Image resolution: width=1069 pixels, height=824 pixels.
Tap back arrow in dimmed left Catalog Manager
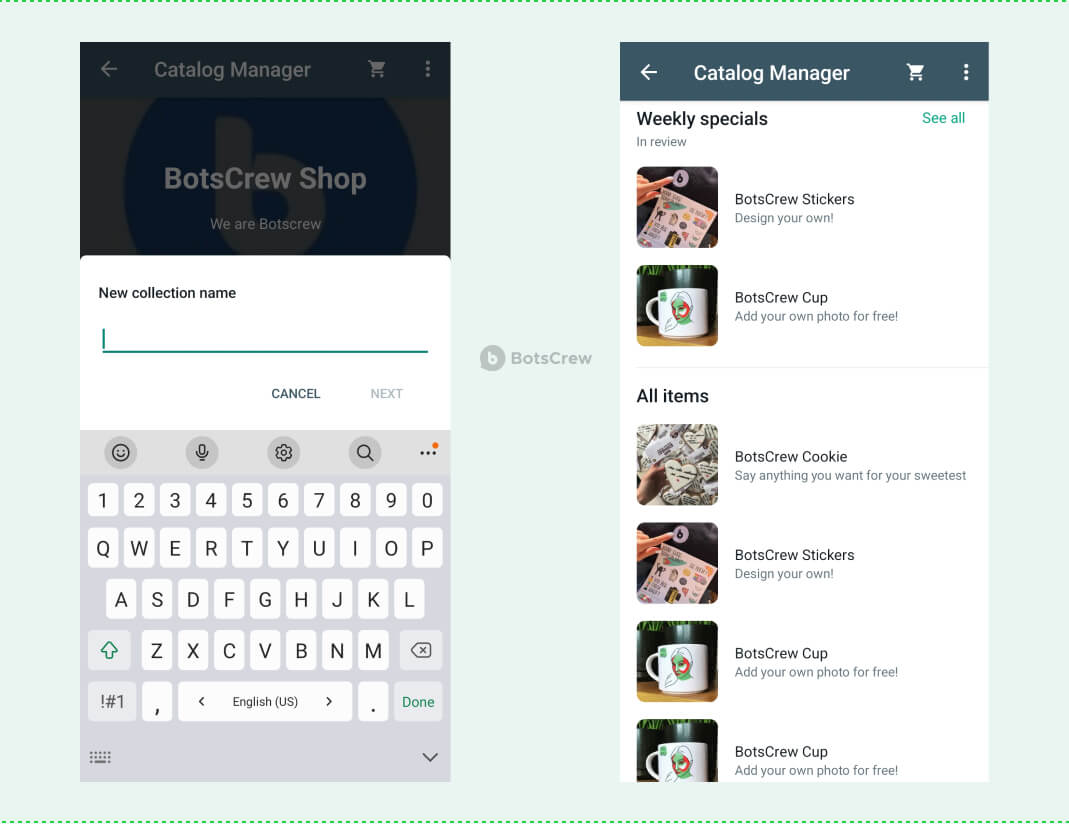[x=109, y=69]
